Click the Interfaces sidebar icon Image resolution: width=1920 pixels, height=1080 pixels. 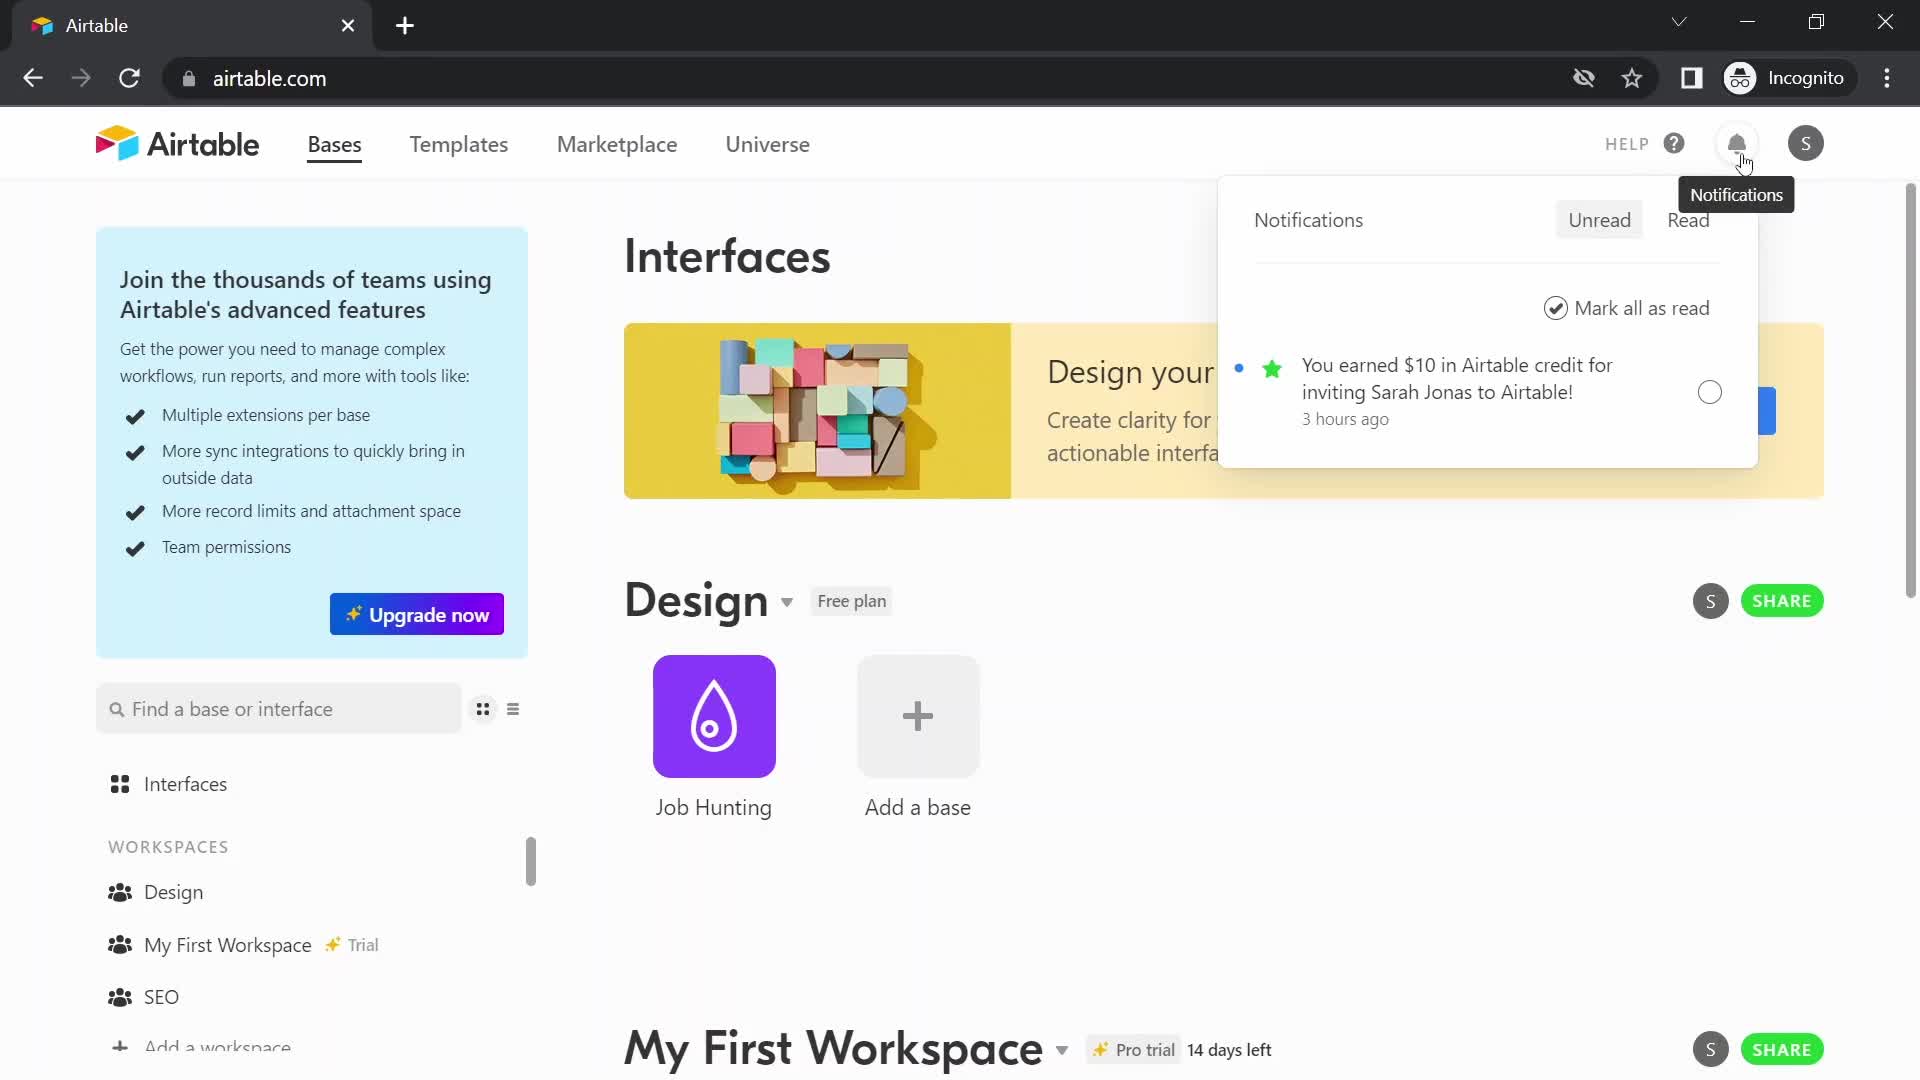120,783
